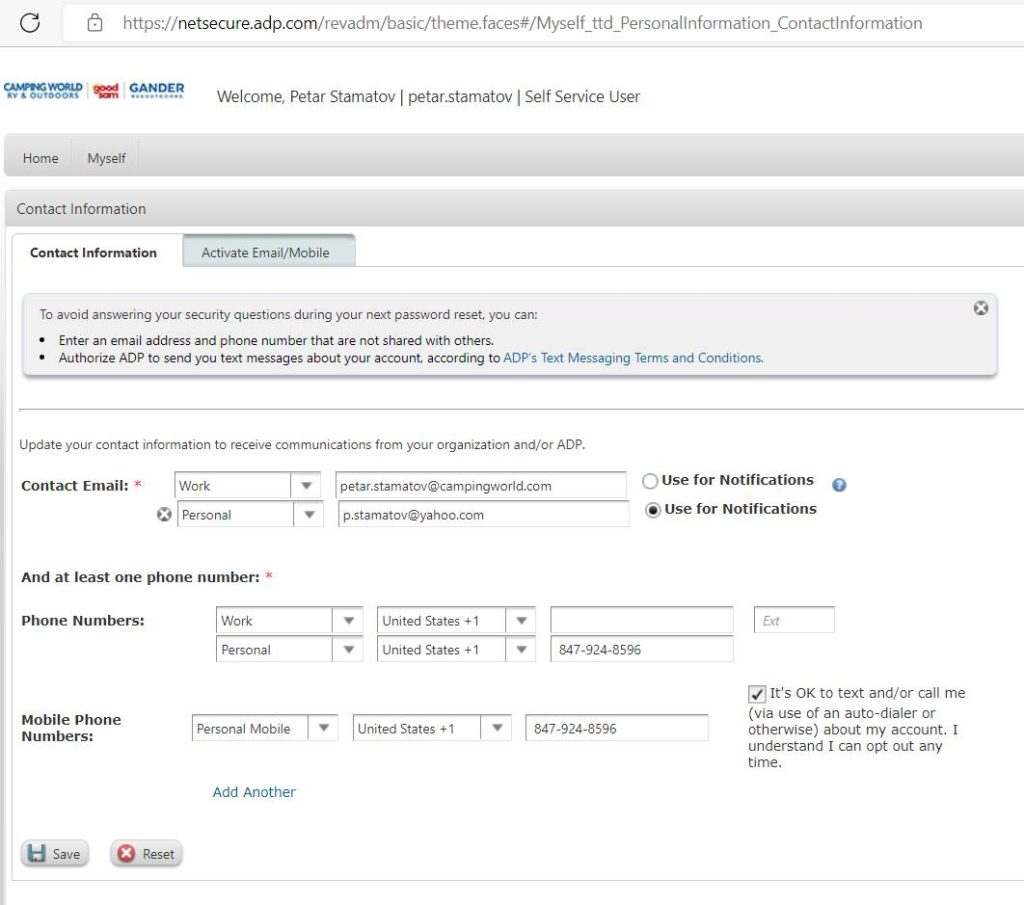Open ADP's Text Messaging Terms and Conditions link
Image resolution: width=1024 pixels, height=905 pixels.
[x=632, y=357]
